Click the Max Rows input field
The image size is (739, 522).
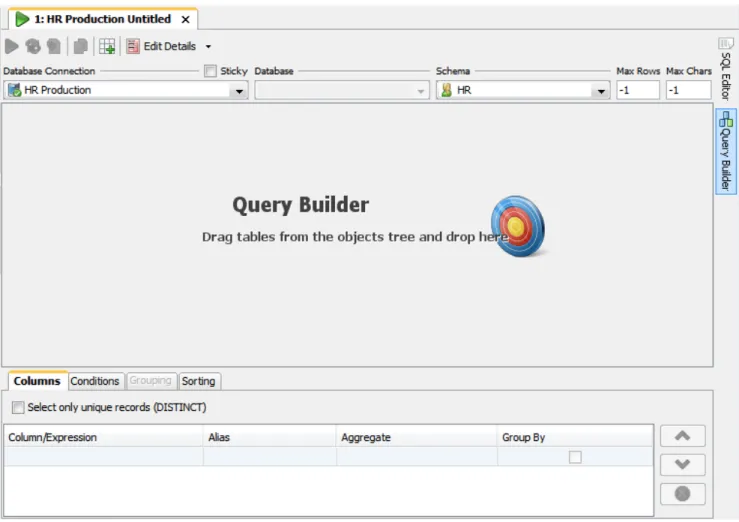point(638,90)
